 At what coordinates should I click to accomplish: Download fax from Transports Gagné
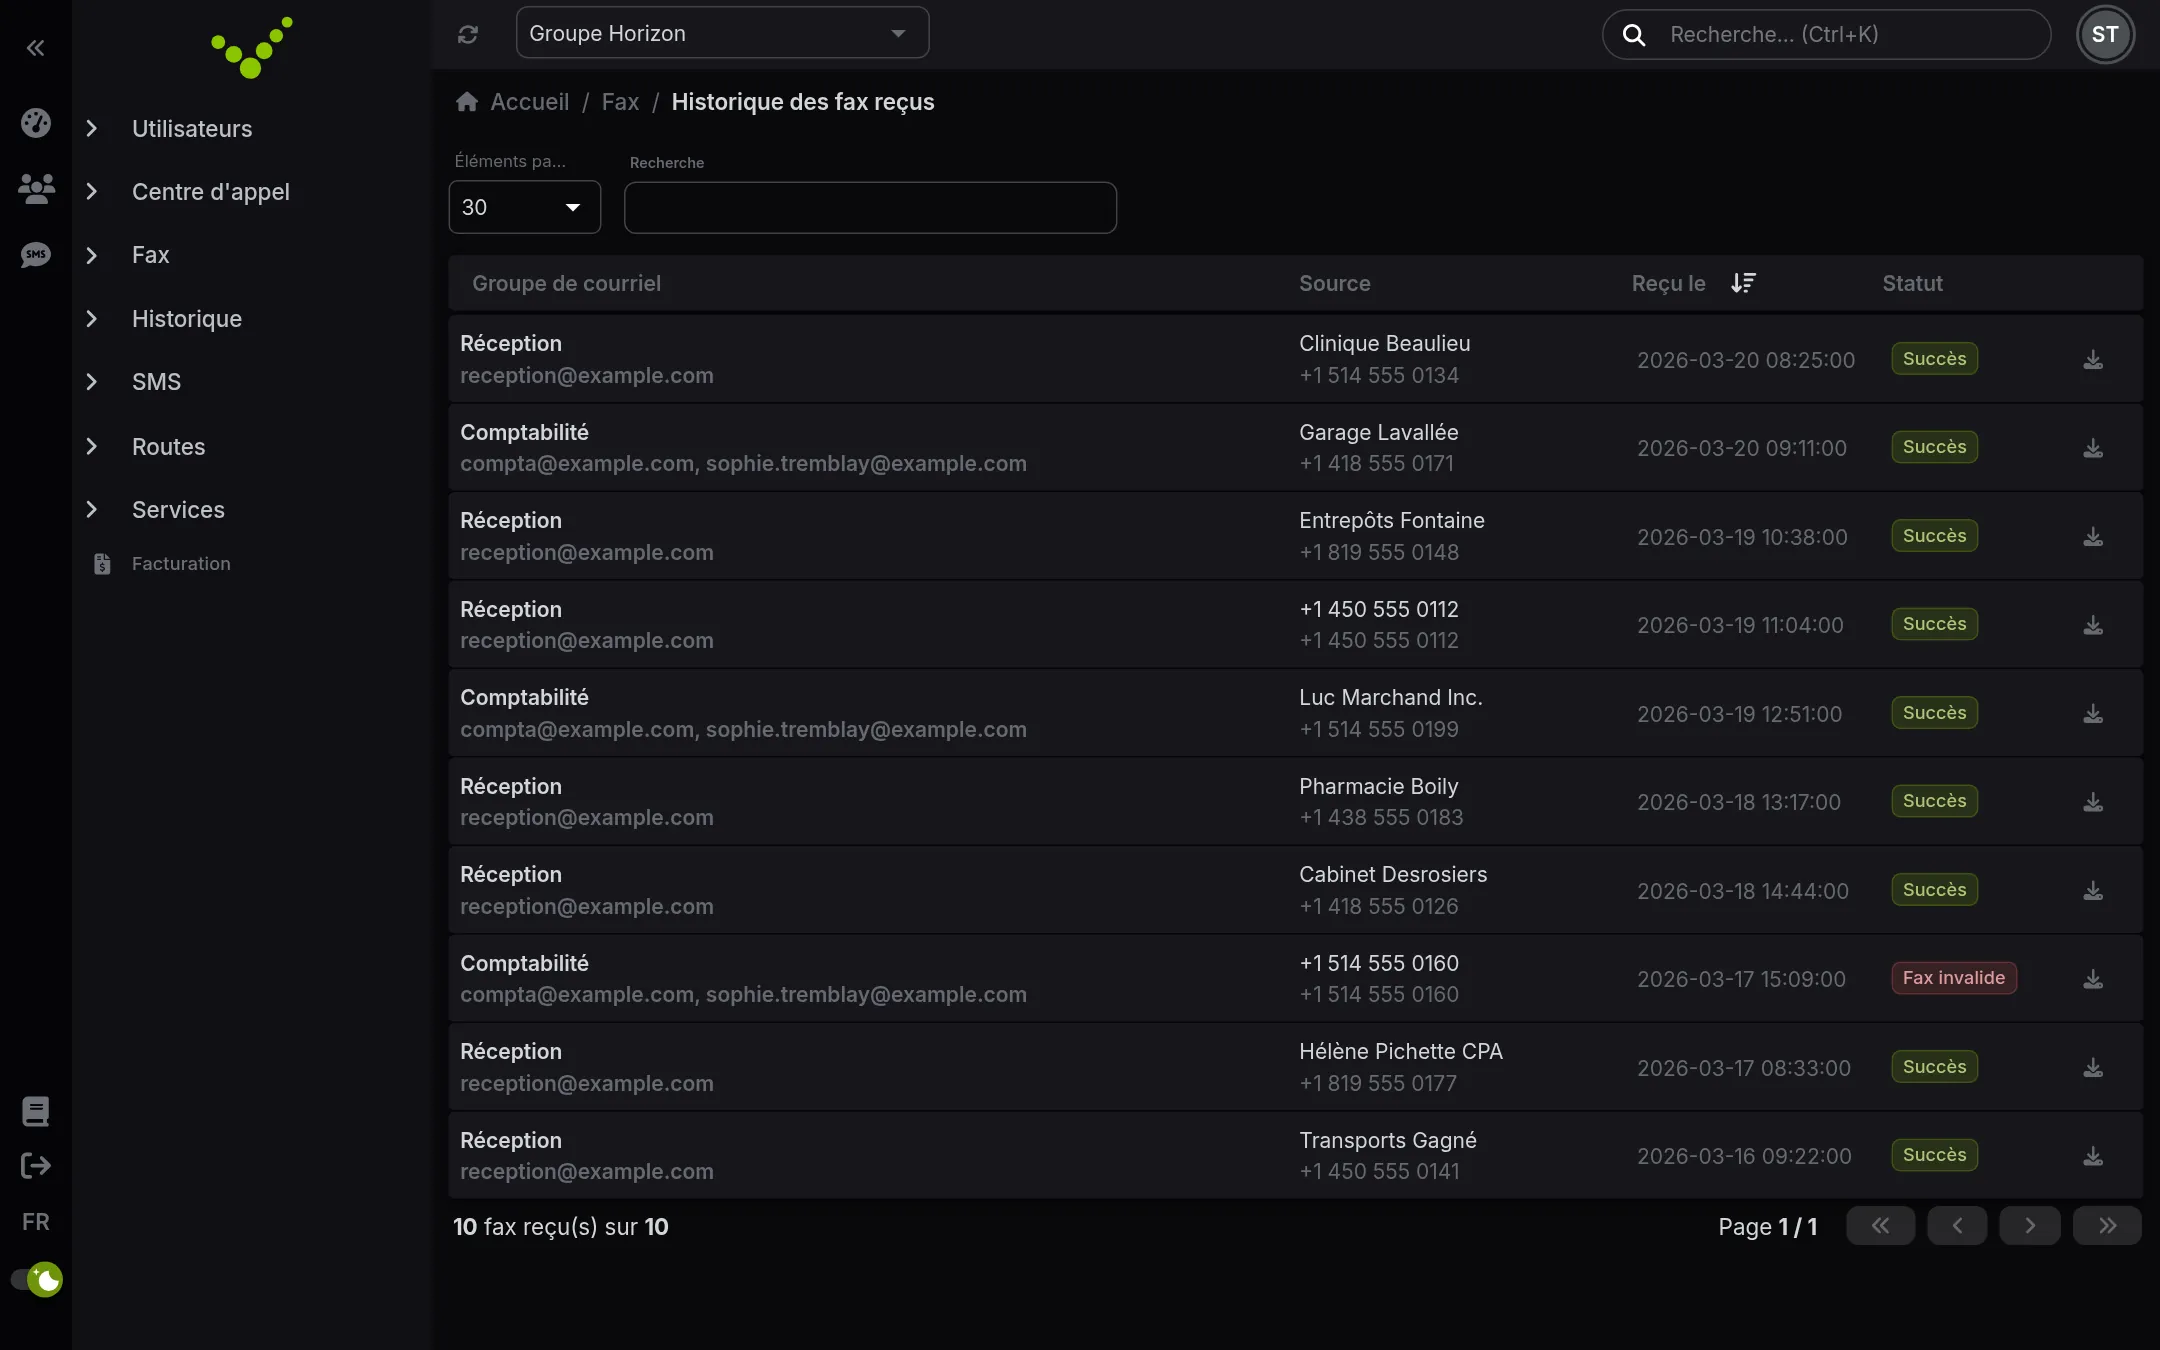point(2093,1156)
